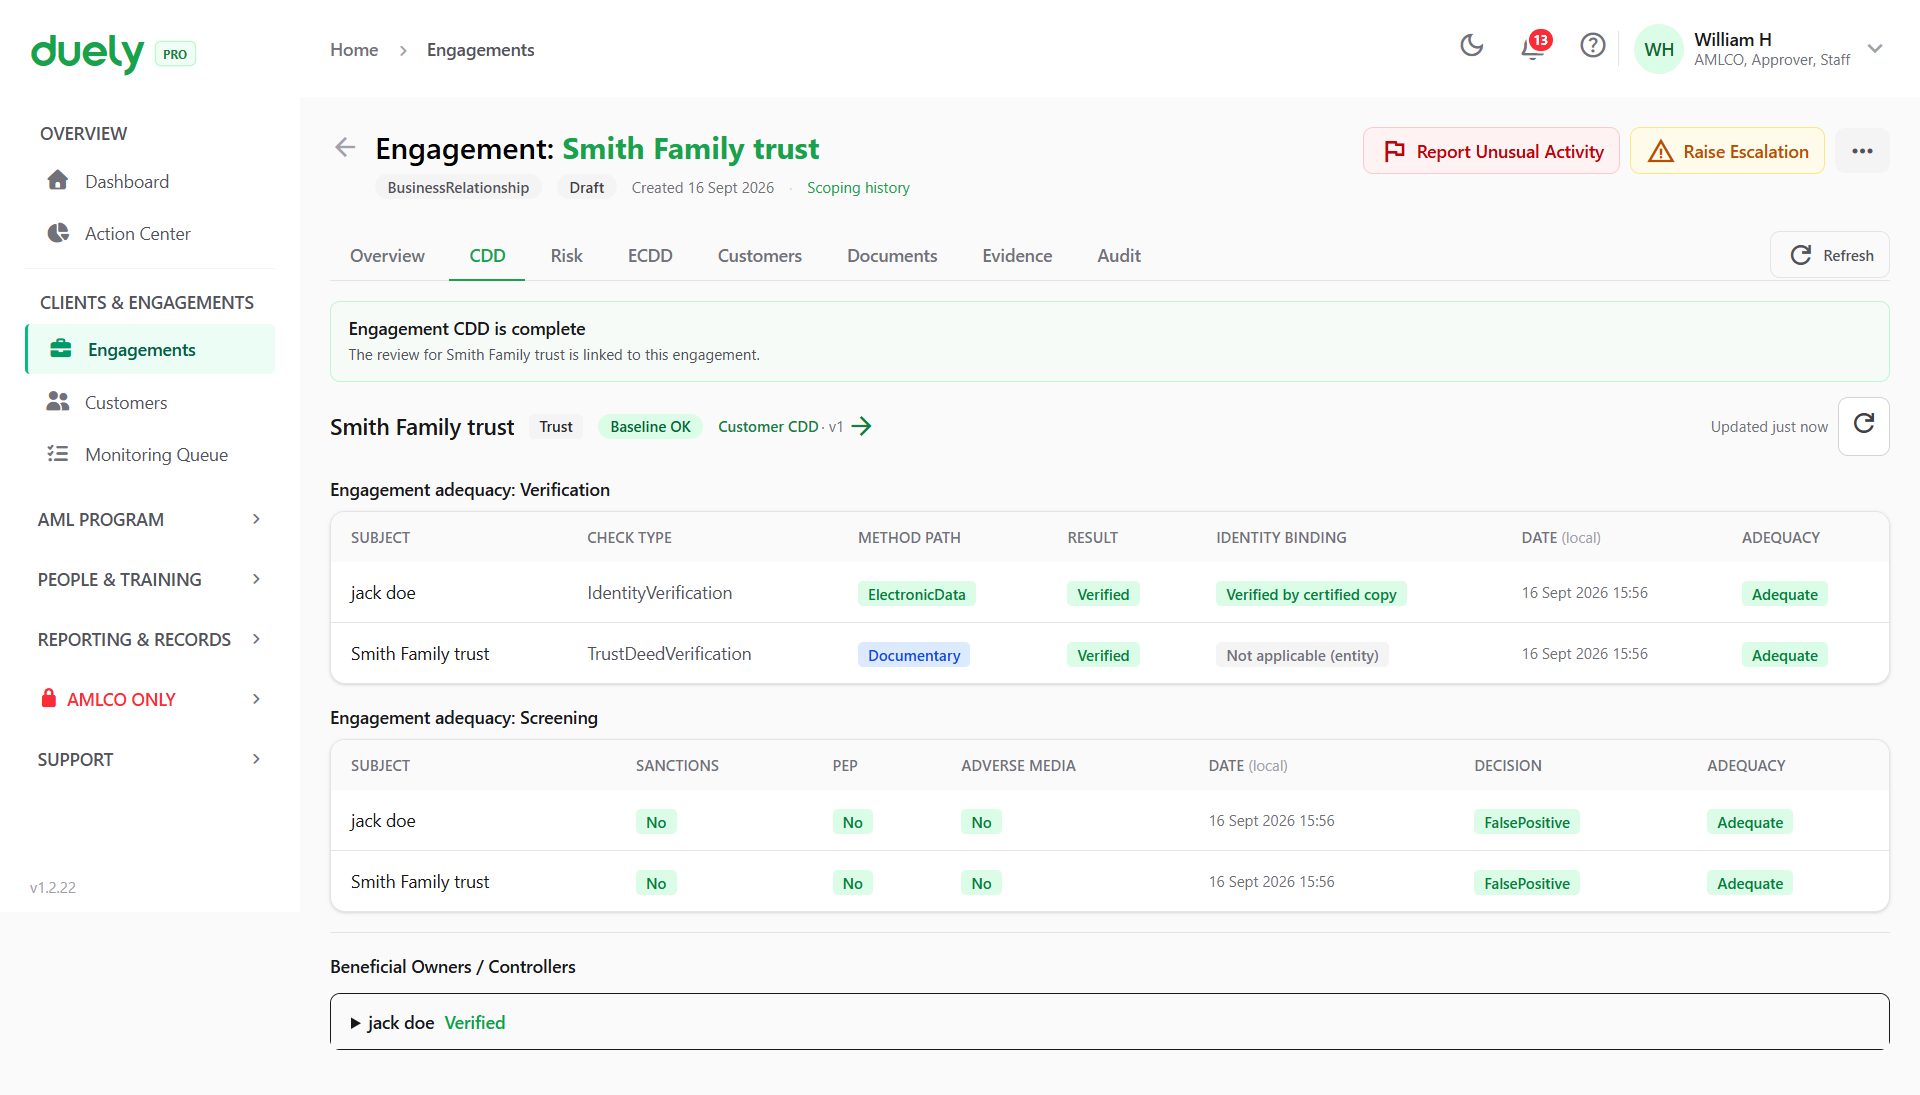Click the Report Unusual Activity button

(x=1491, y=151)
